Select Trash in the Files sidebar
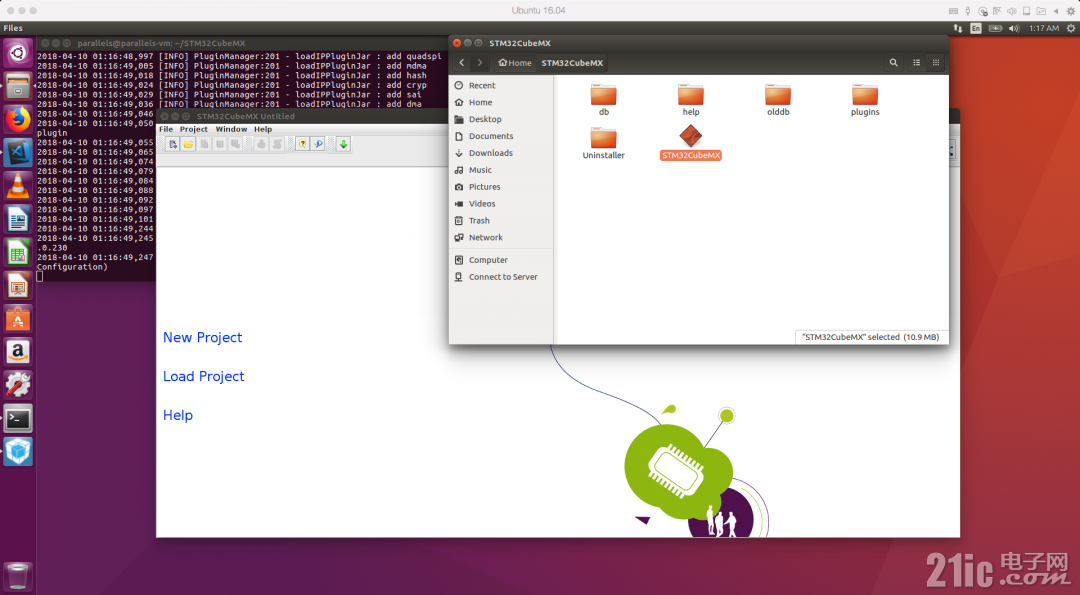Viewport: 1080px width, 595px height. click(501, 220)
